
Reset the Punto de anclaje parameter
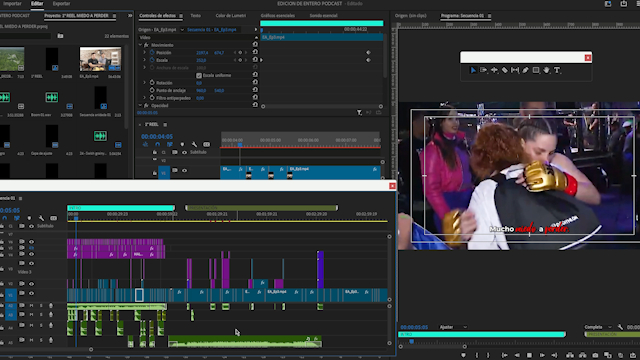tap(255, 90)
